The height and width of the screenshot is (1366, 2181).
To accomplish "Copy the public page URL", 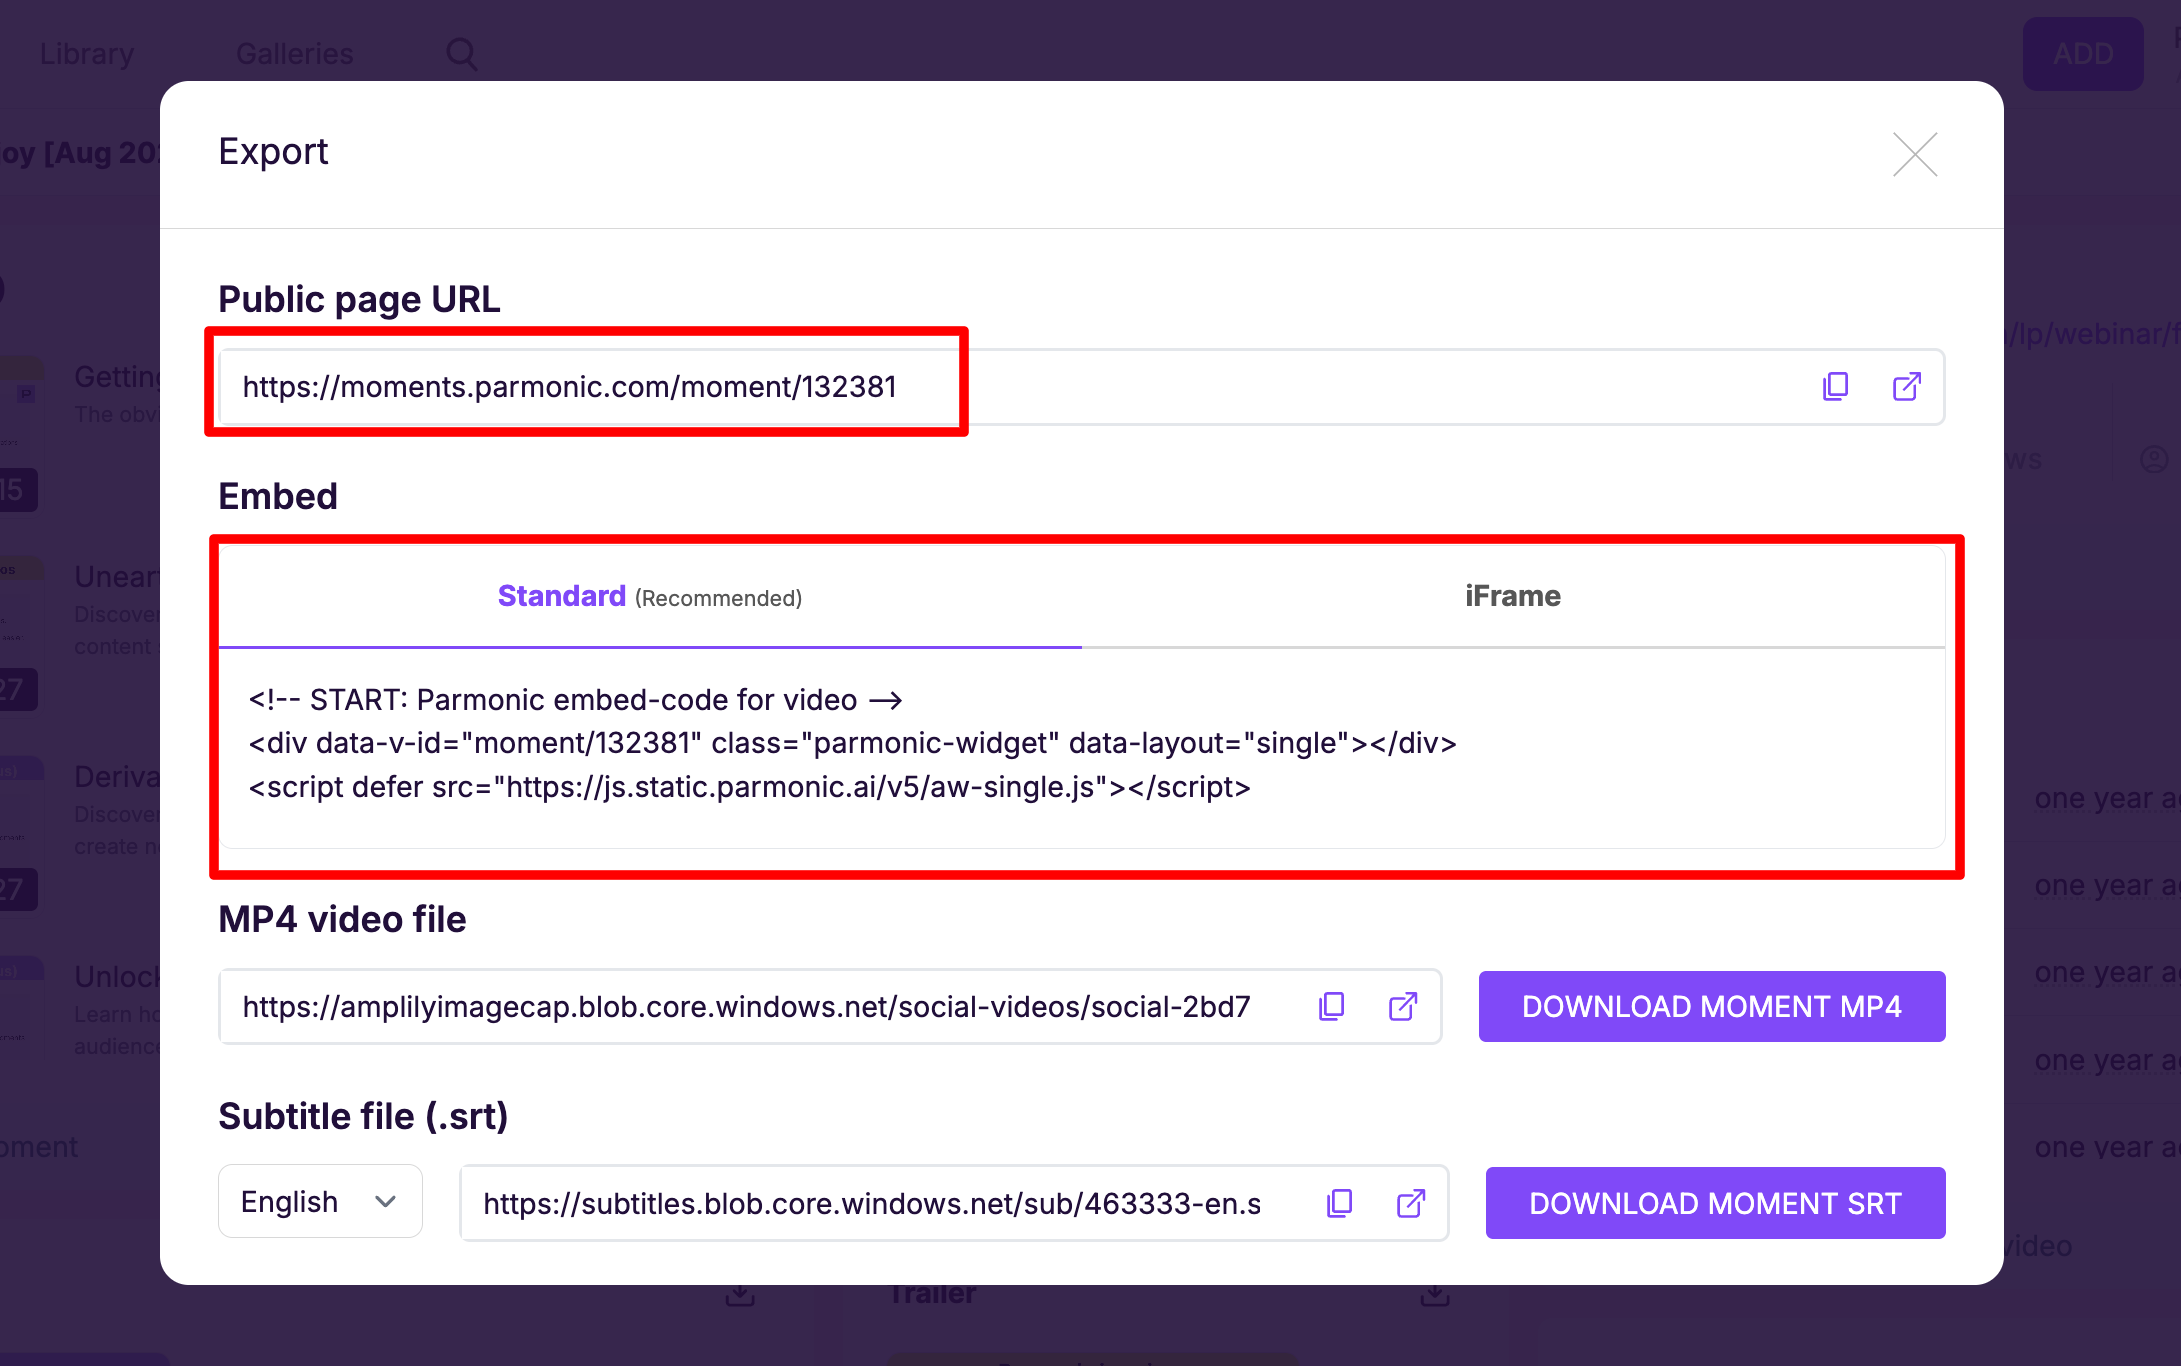I will tap(1835, 387).
